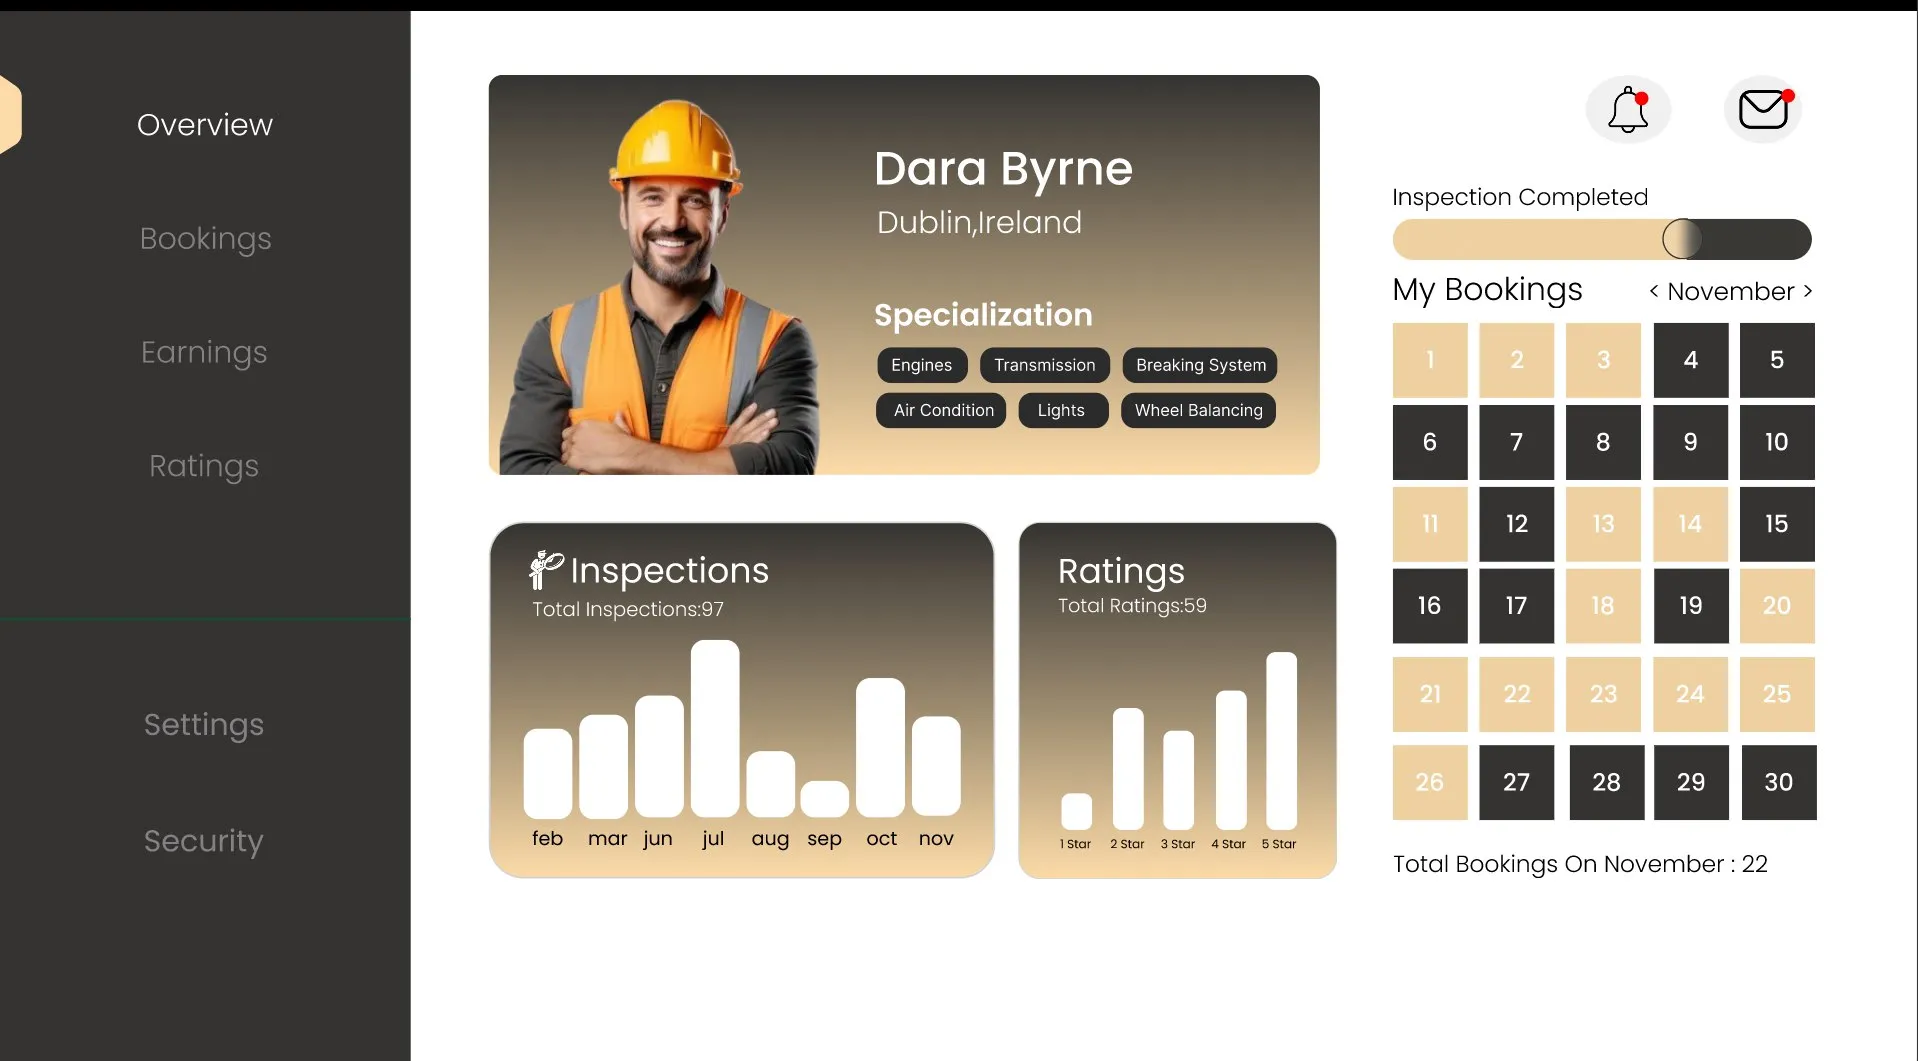Image resolution: width=1918 pixels, height=1061 pixels.
Task: Go to previous month arrow before November
Action: tap(1654, 291)
